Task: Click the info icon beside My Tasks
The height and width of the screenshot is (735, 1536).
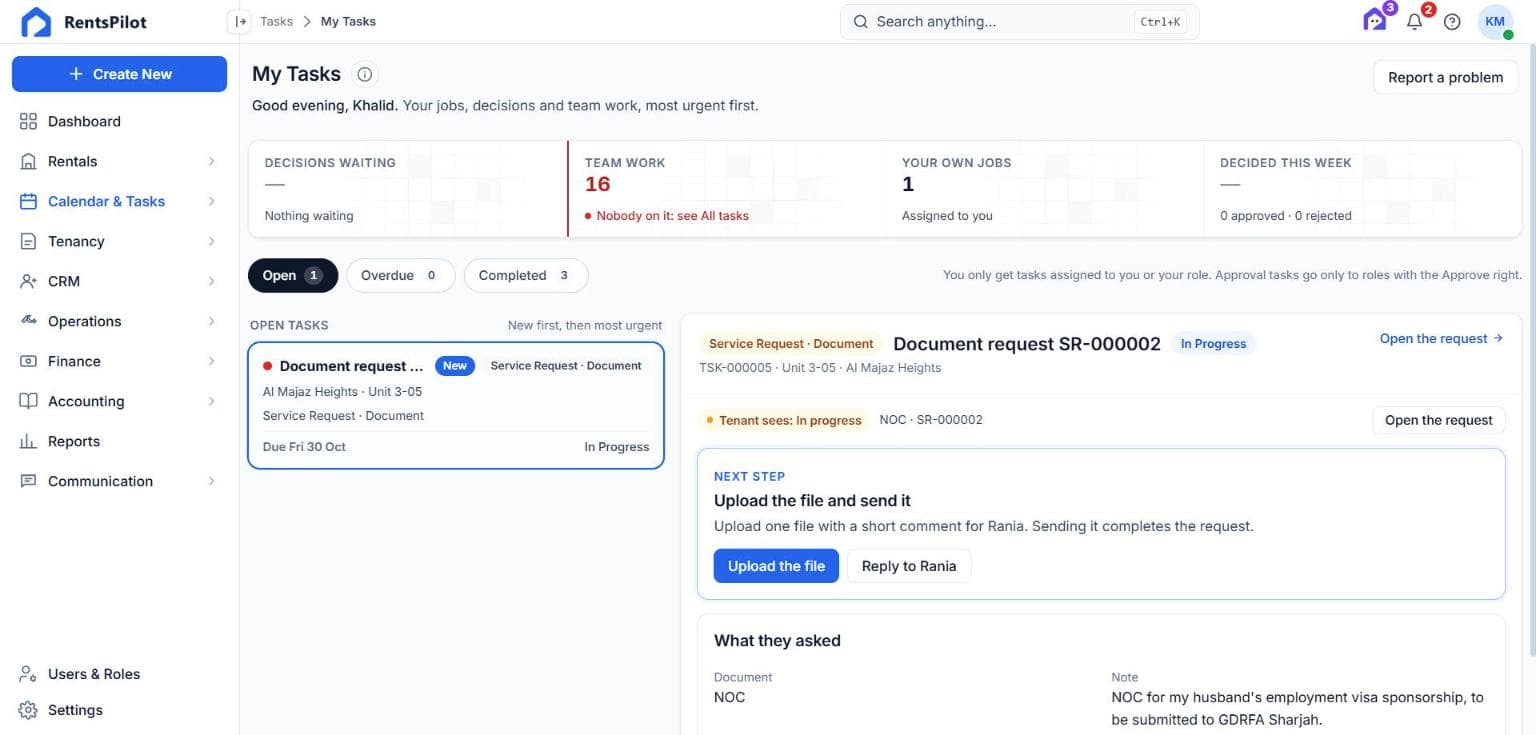Action: pos(365,74)
